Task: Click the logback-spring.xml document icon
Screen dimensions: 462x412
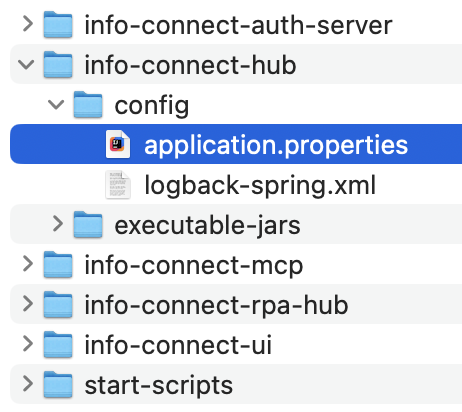Action: 118,185
